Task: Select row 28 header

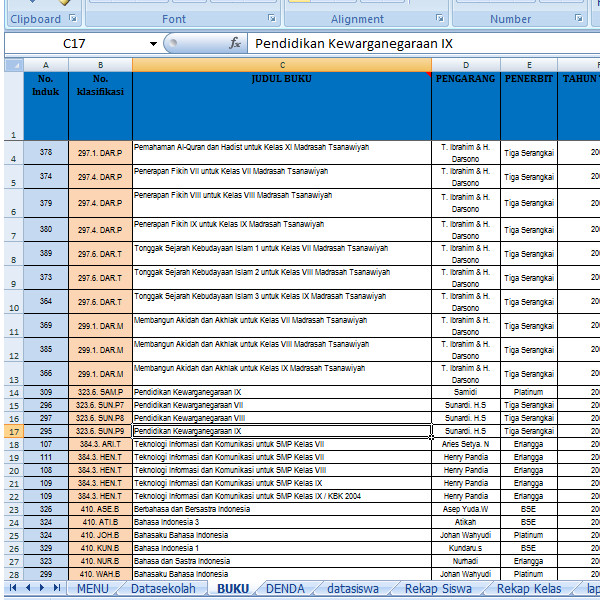Action: click(14, 574)
